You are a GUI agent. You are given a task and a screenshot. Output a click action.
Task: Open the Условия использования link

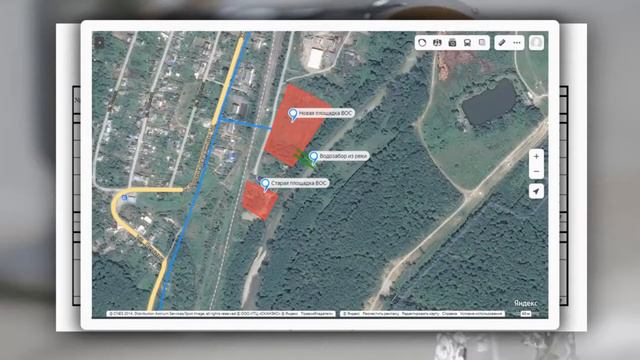coord(482,314)
